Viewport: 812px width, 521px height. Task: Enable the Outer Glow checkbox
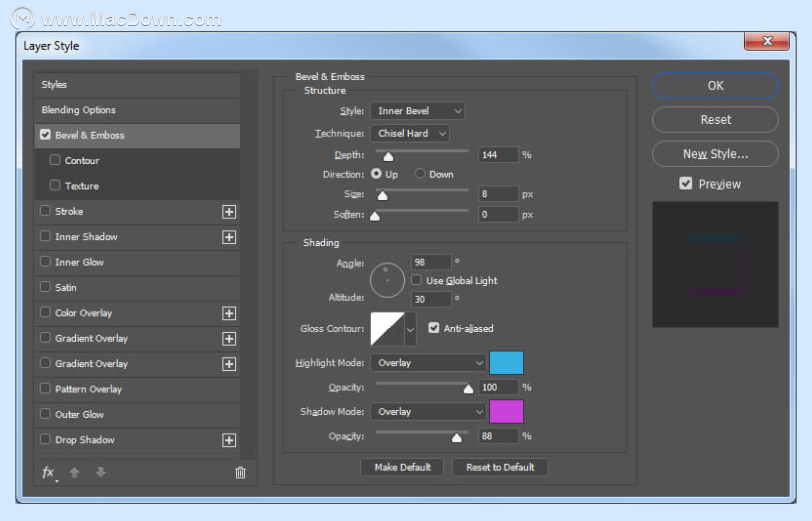click(x=46, y=414)
